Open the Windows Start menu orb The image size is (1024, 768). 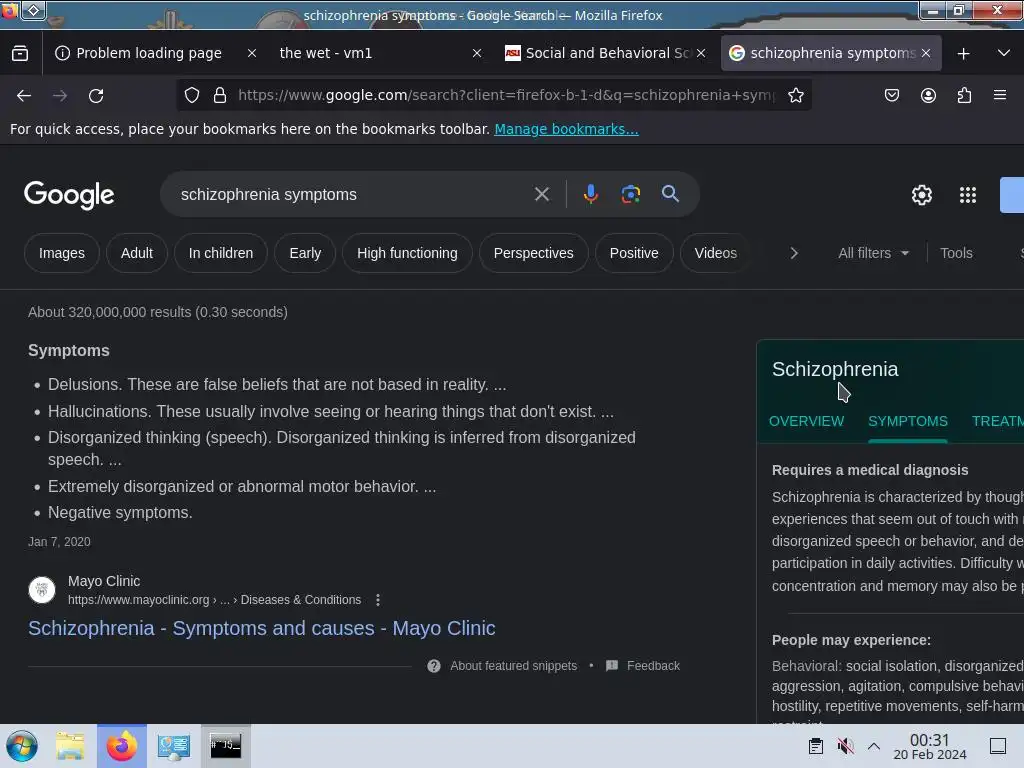22,746
